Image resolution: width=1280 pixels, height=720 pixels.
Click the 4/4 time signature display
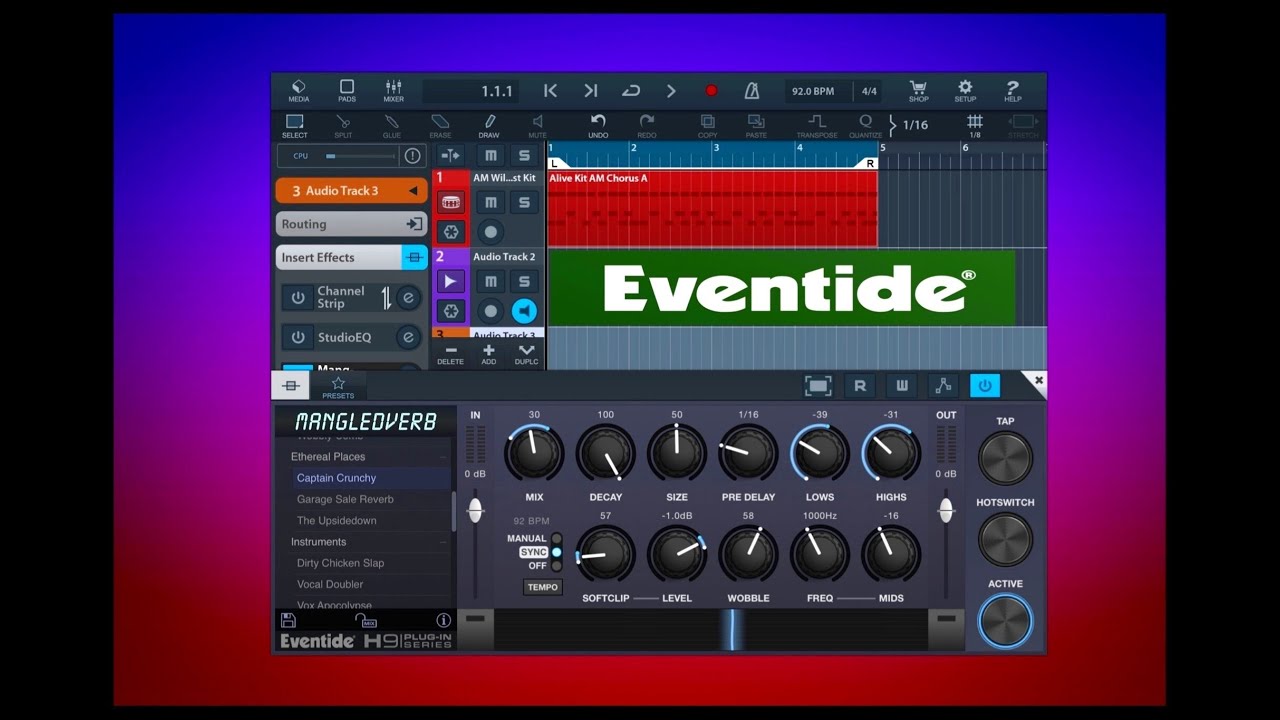pyautogui.click(x=869, y=91)
